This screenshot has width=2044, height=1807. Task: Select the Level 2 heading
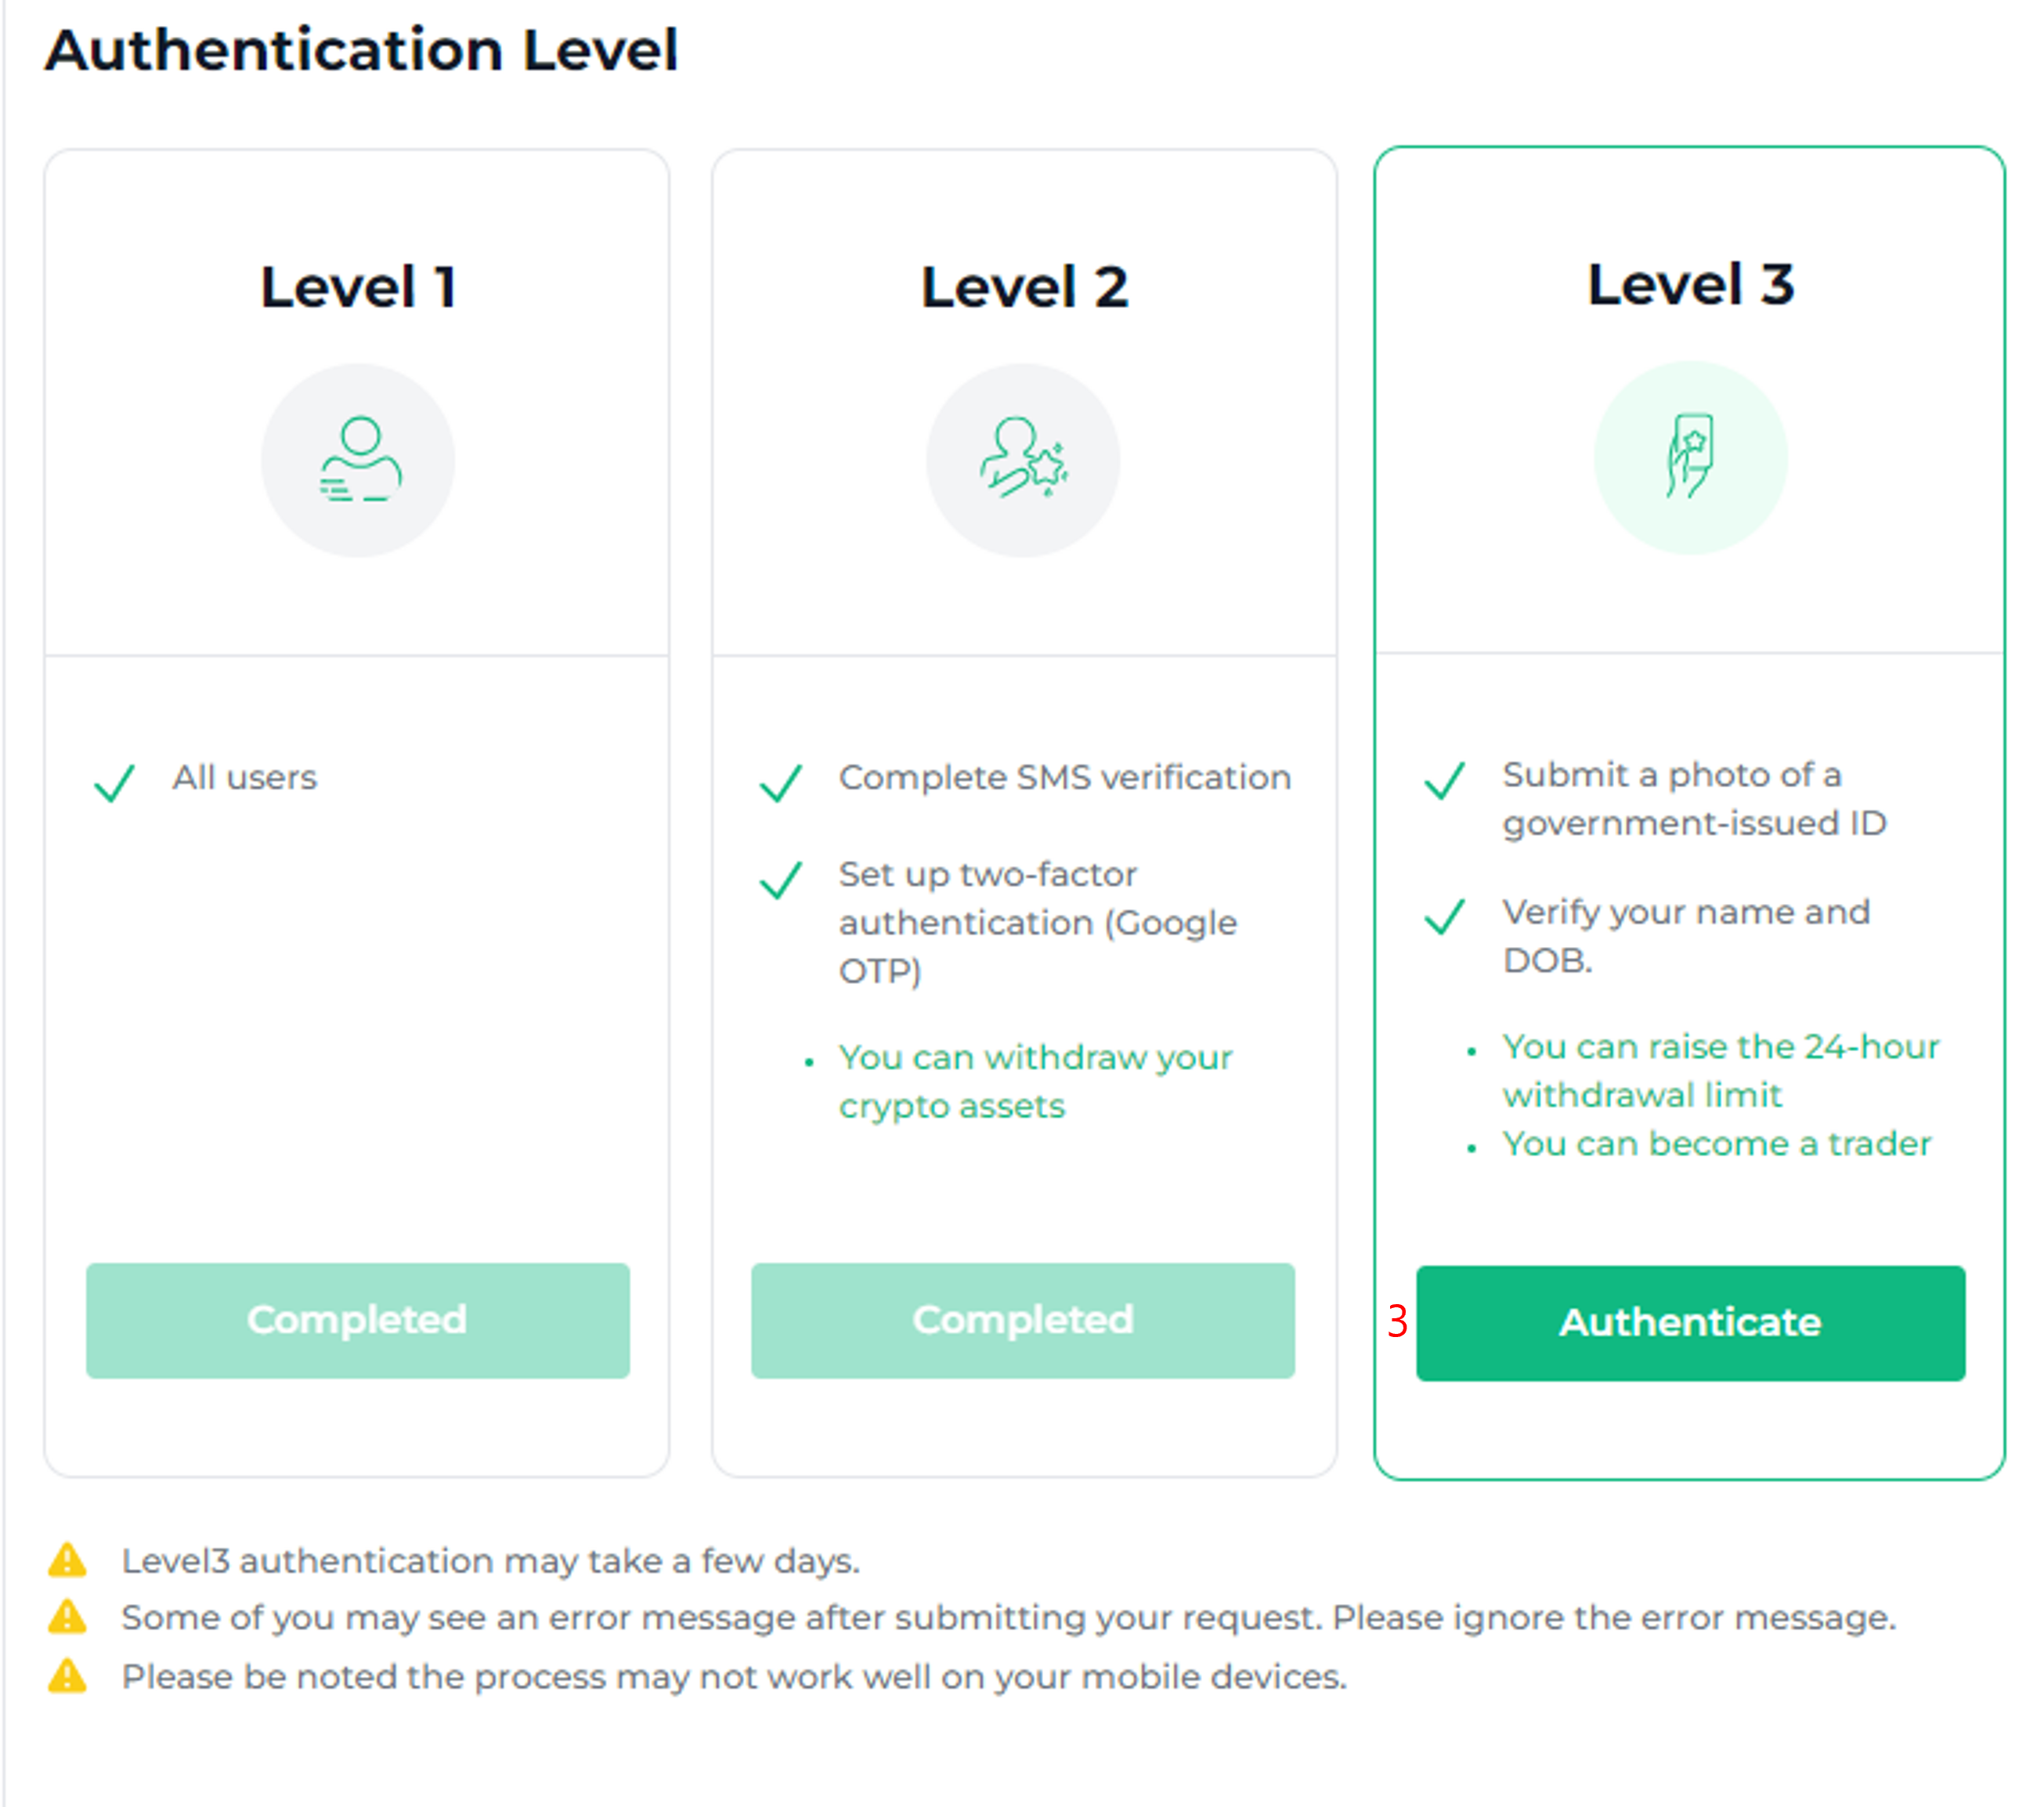coord(1024,287)
